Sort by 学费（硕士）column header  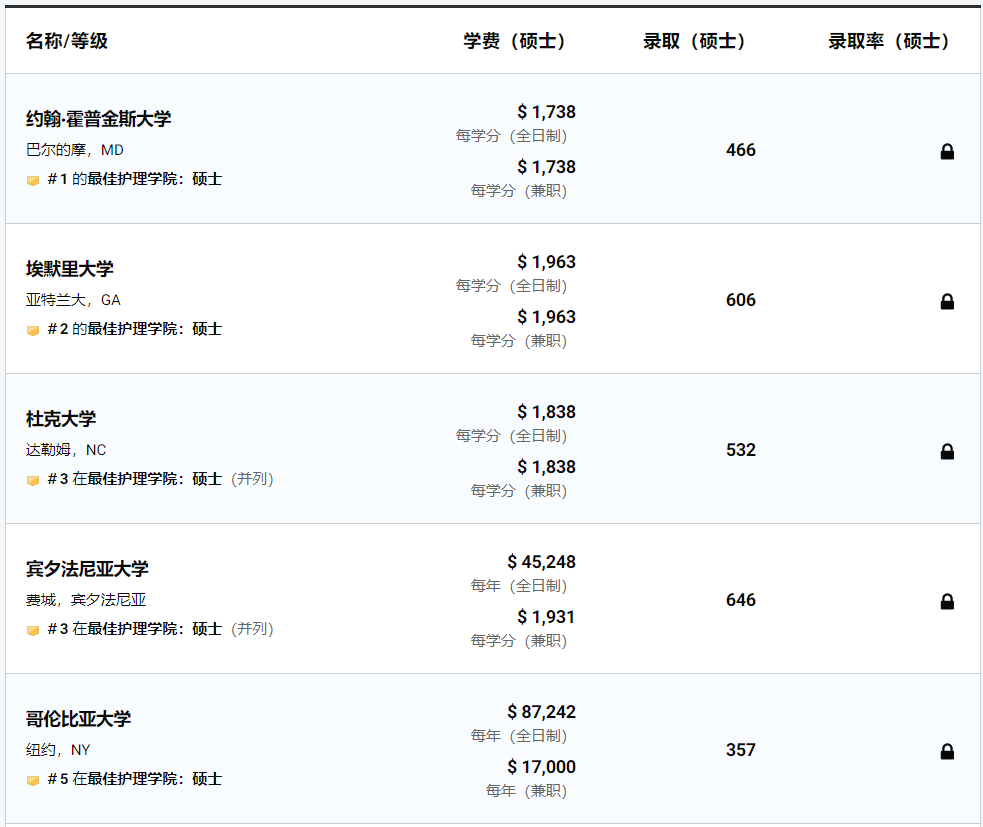(515, 41)
